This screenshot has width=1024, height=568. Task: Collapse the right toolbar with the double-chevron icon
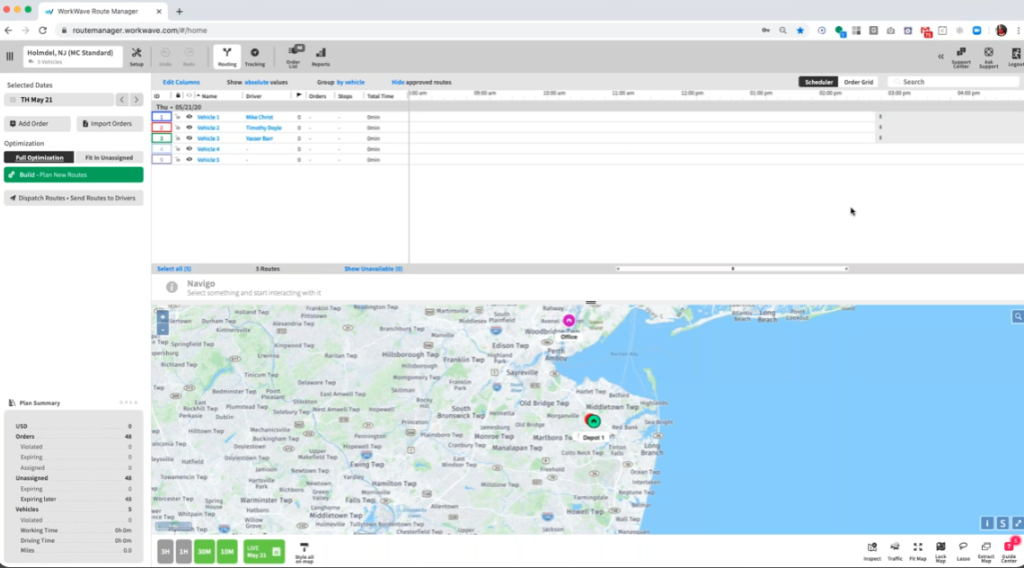(940, 57)
